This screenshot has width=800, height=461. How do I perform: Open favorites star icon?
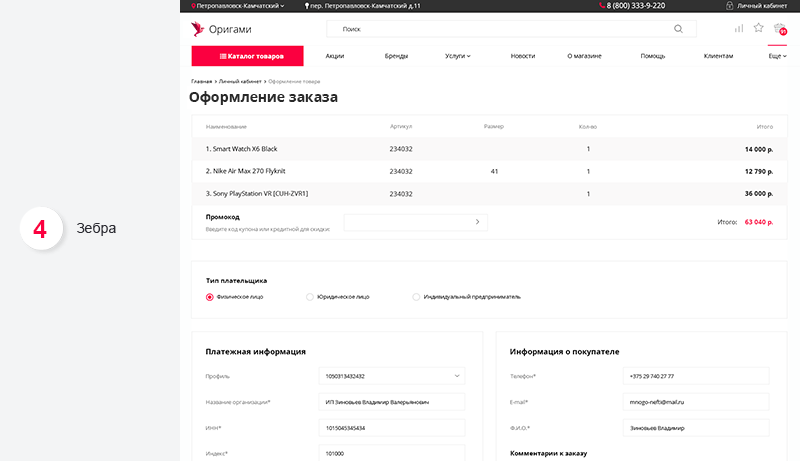pyautogui.click(x=759, y=28)
